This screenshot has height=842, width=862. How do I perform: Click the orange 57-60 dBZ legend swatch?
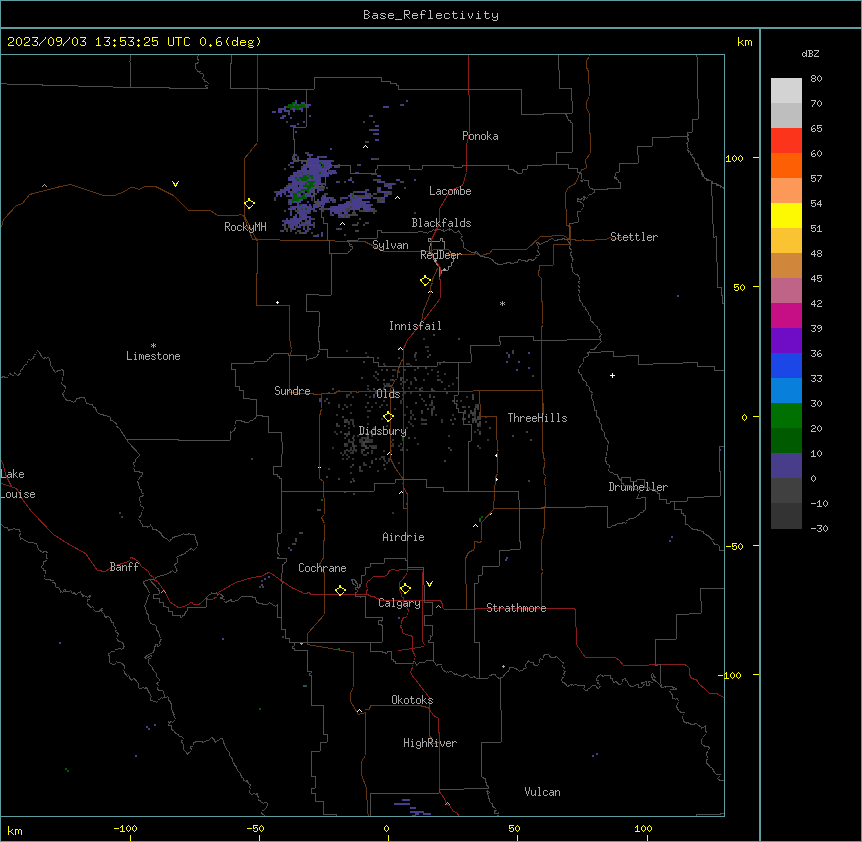(x=786, y=165)
